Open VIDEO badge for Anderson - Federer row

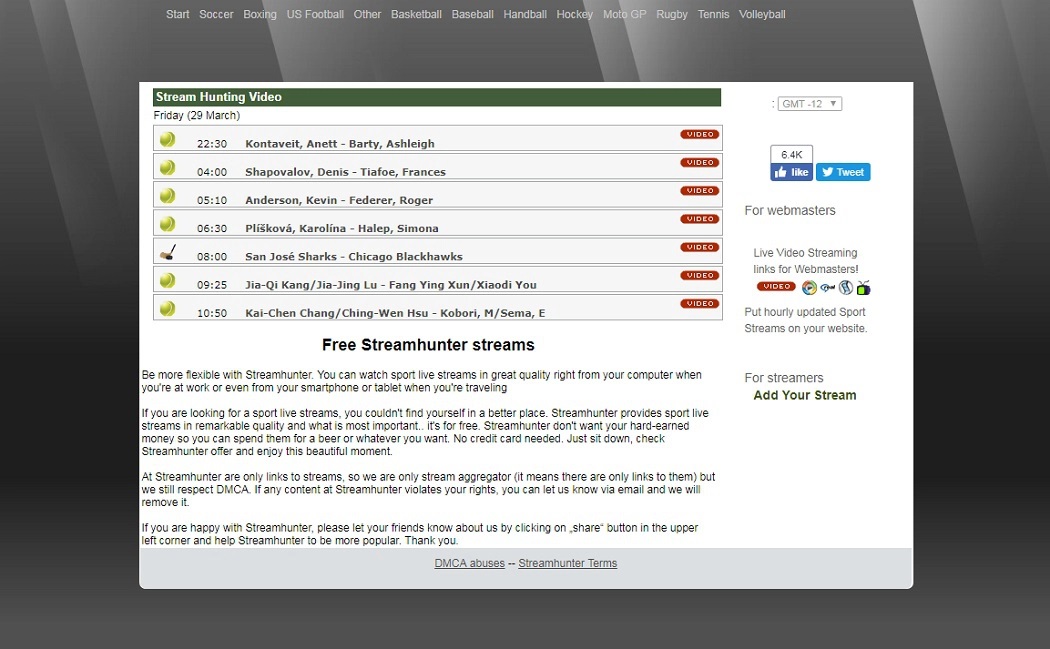click(700, 191)
